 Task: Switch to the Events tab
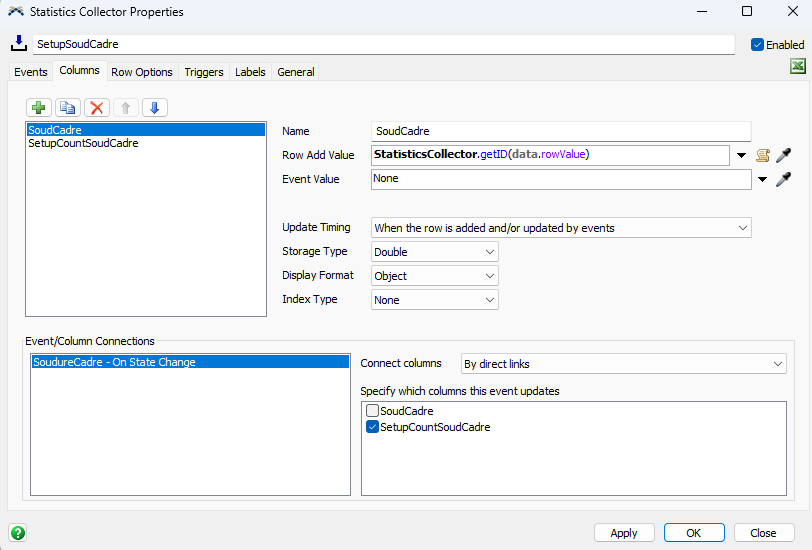(31, 72)
